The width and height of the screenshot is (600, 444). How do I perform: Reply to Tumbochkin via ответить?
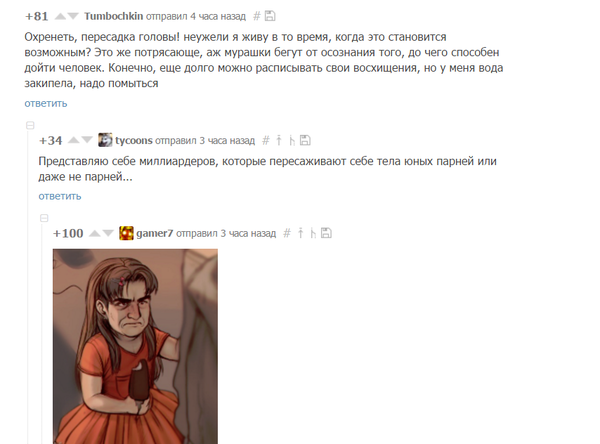46,103
